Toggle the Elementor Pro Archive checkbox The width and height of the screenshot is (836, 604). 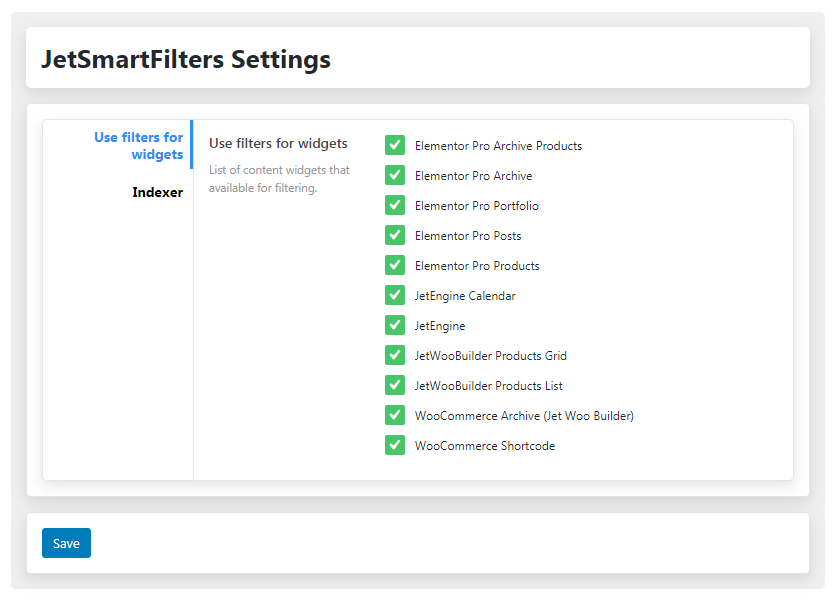pyautogui.click(x=395, y=175)
